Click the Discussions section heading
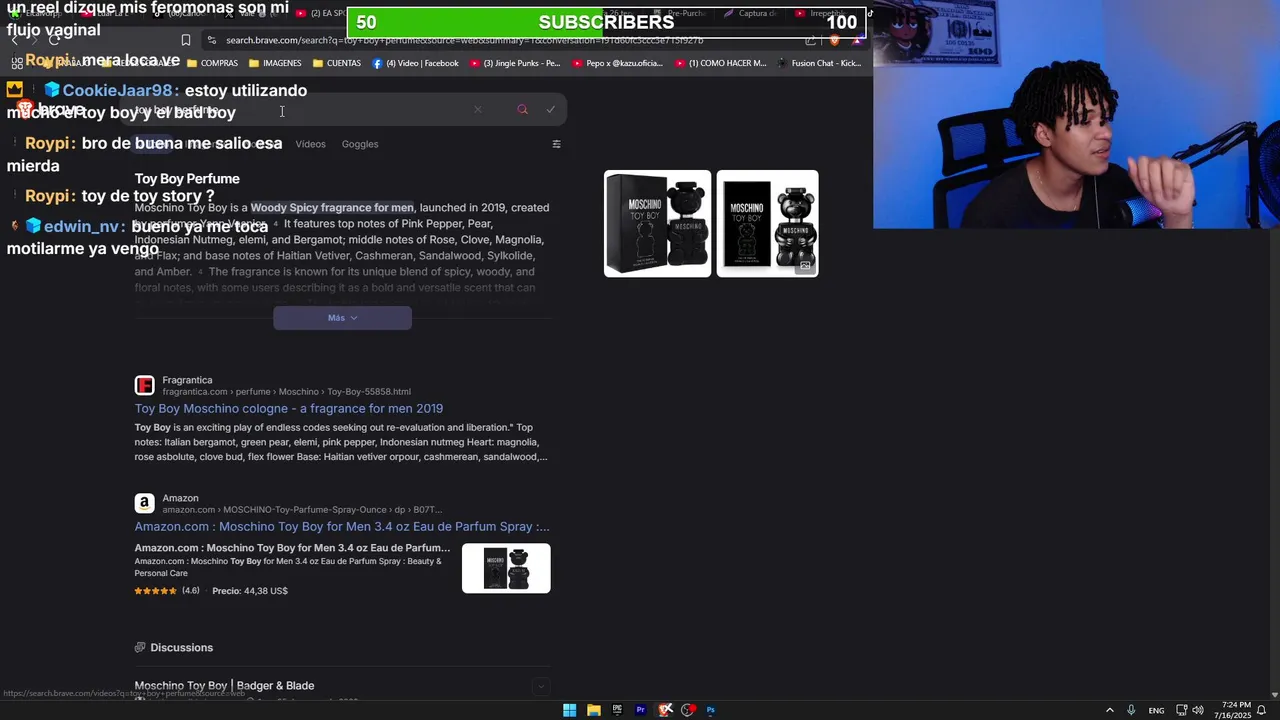 point(181,648)
